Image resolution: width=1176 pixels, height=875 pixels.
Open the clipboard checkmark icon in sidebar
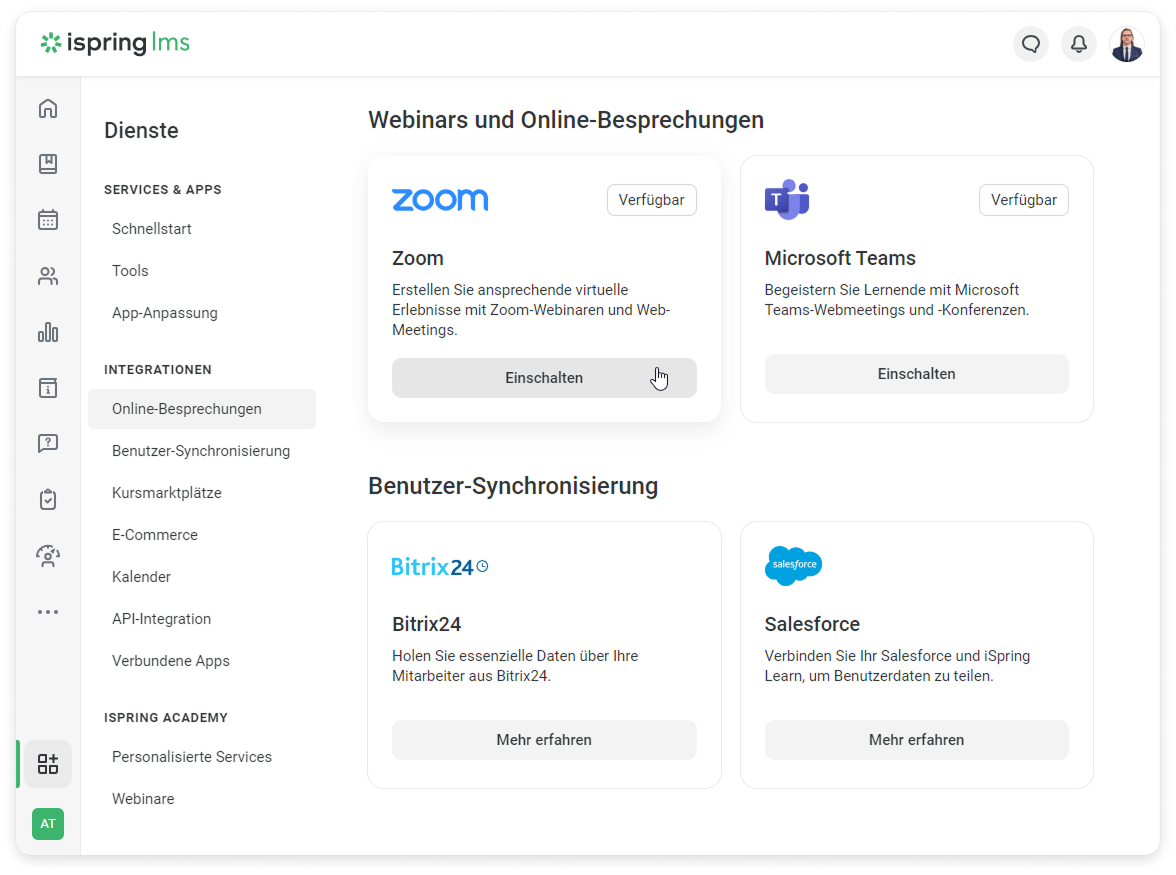pyautogui.click(x=48, y=499)
